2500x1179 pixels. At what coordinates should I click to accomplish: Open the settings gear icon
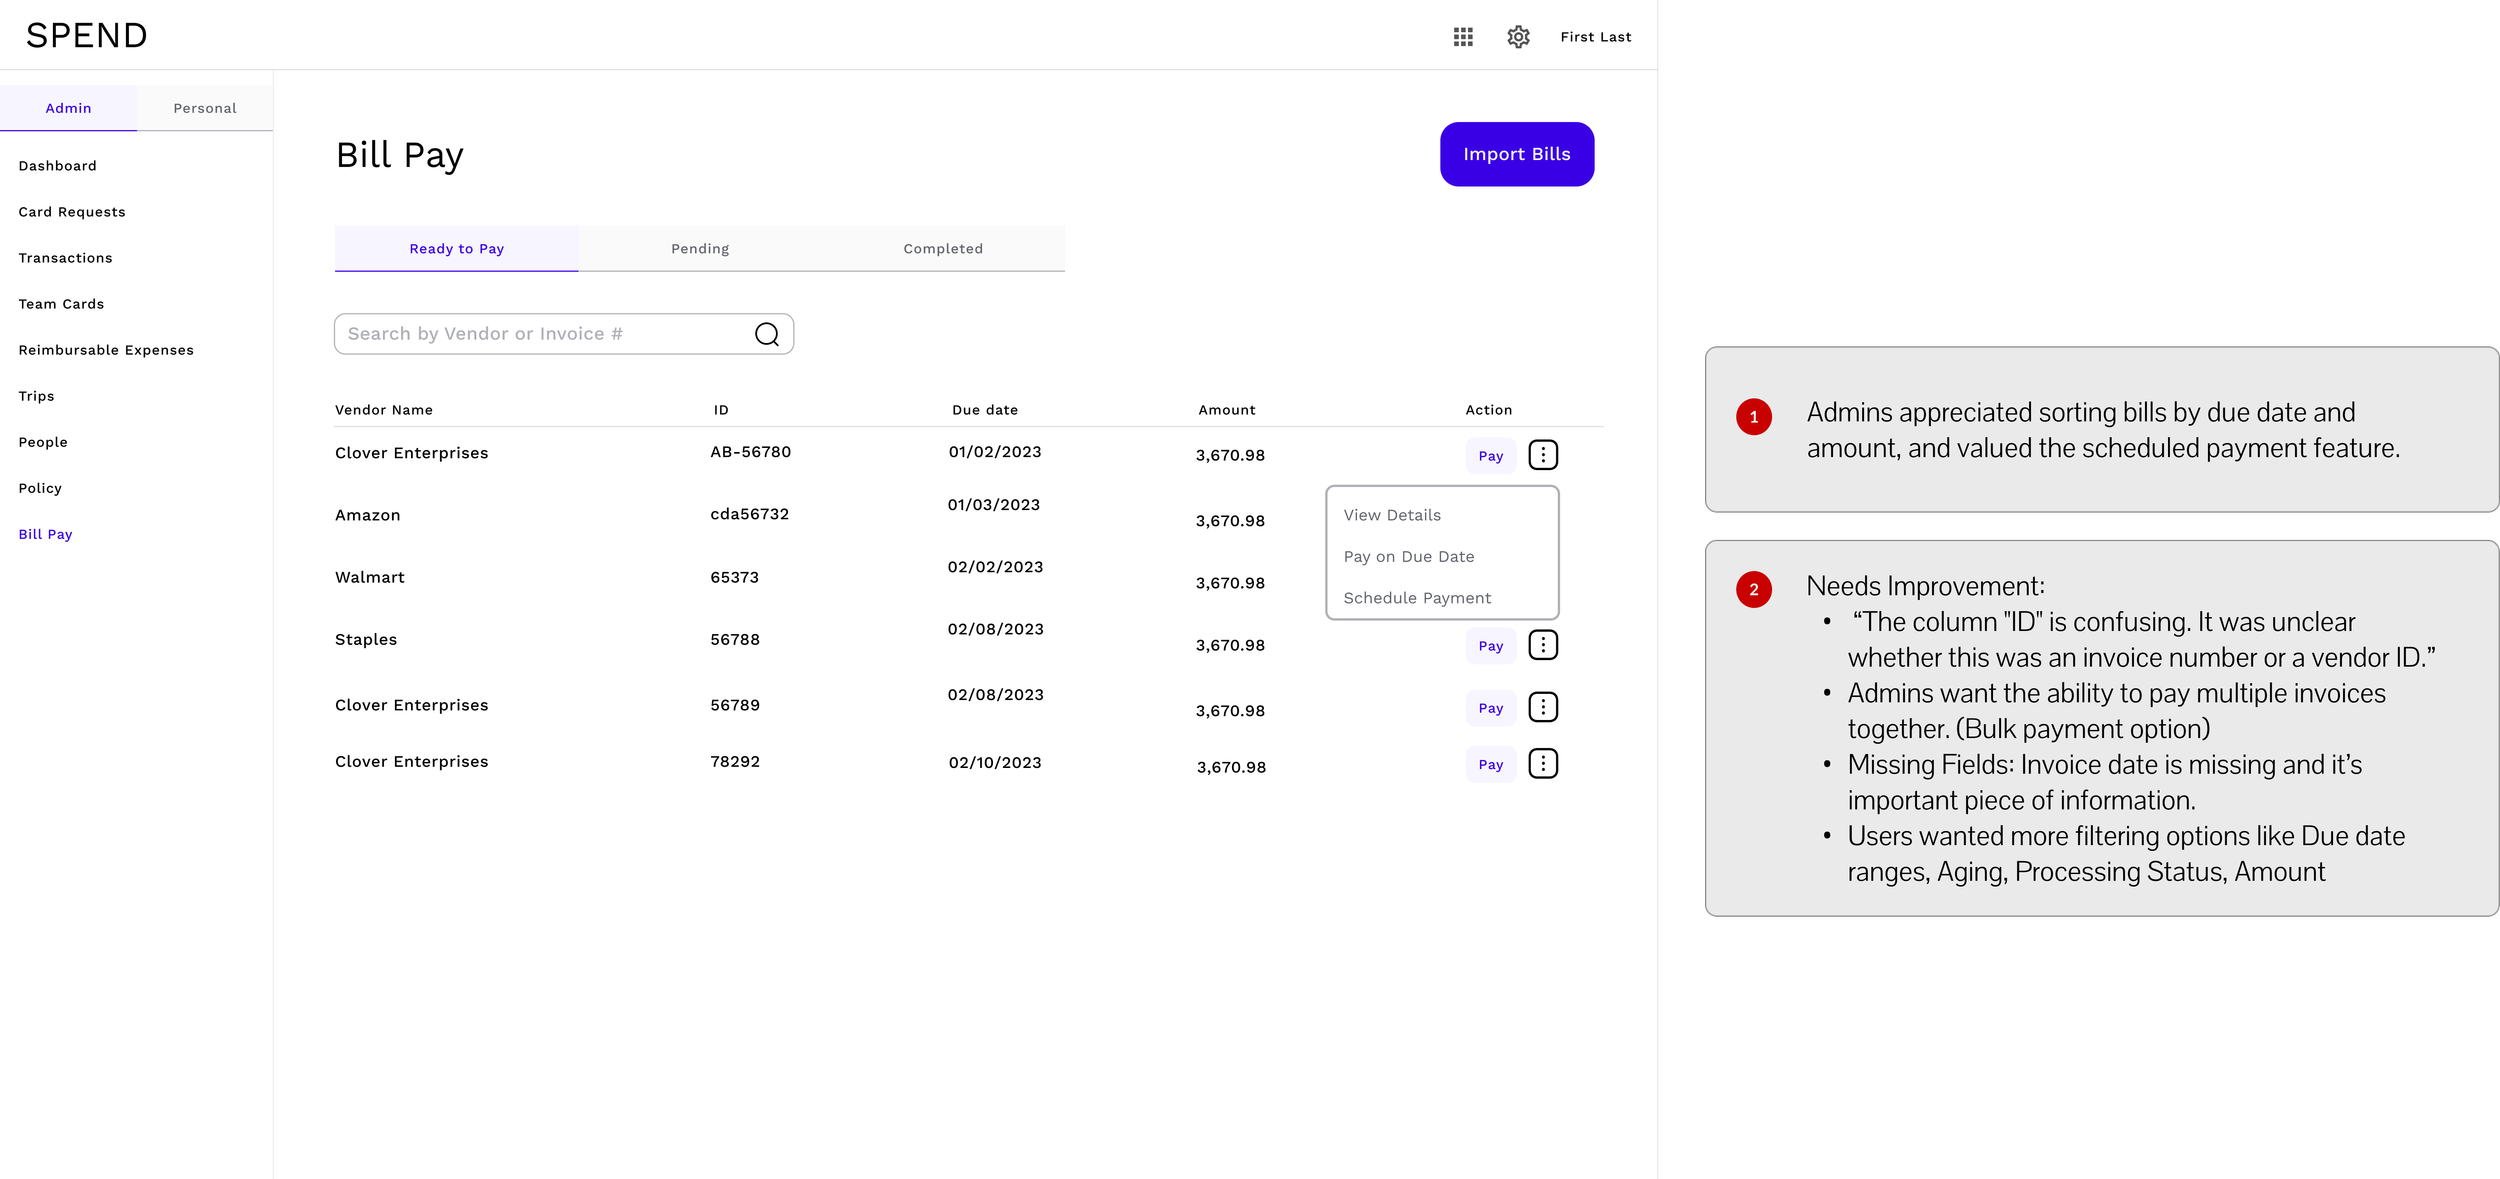(1518, 37)
